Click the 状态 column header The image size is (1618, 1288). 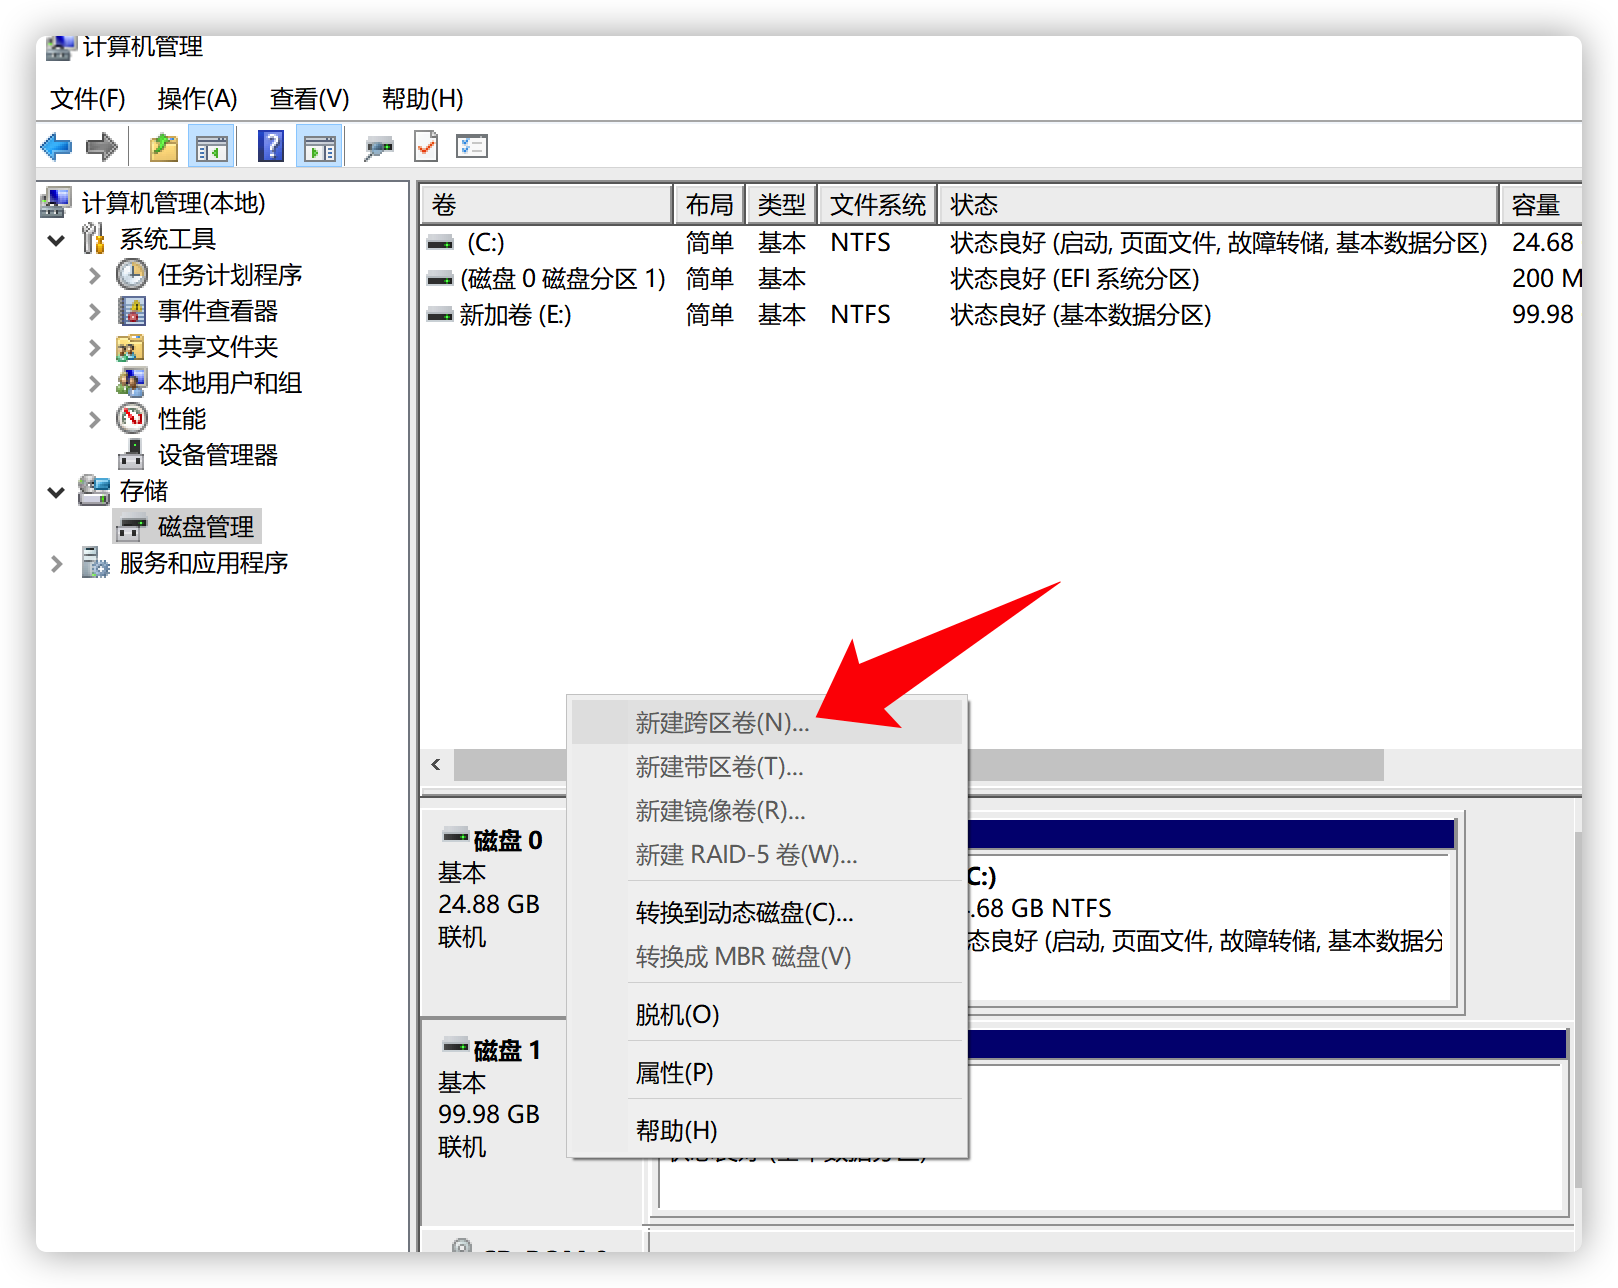coord(1218,205)
